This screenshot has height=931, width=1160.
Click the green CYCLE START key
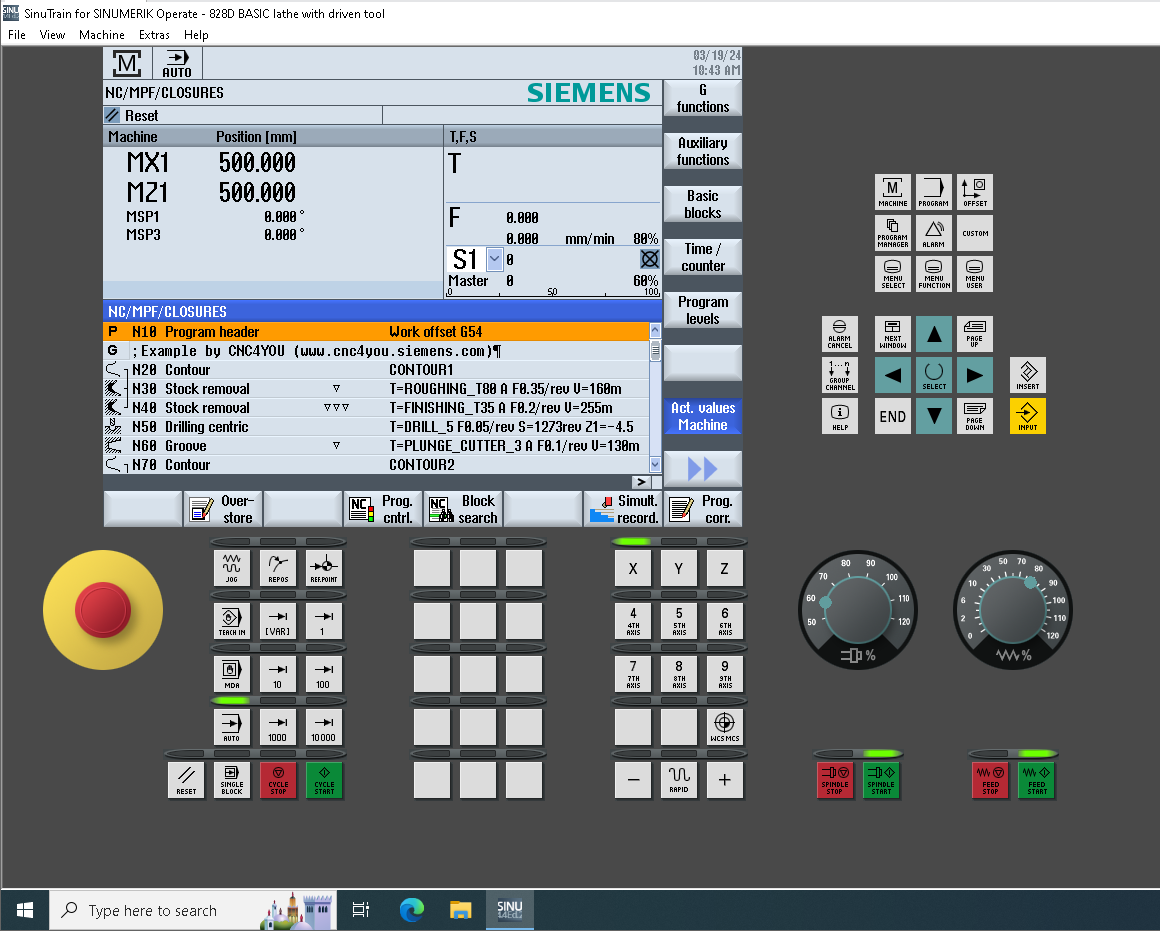coord(324,781)
